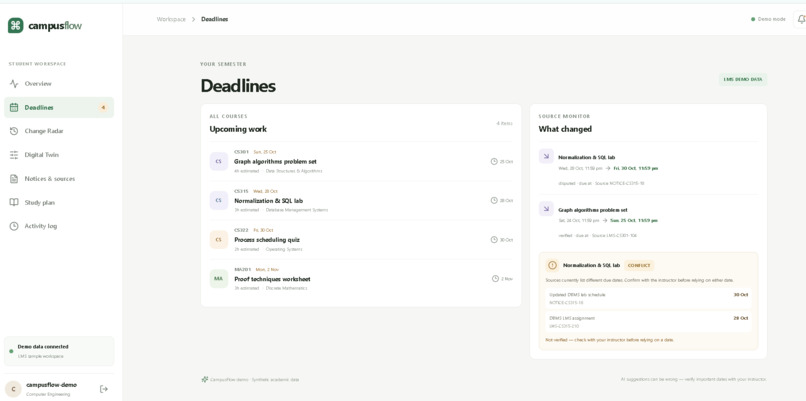Click the change arrow icon for Graph algorithms problem set
This screenshot has width=806, height=401.
[546, 209]
